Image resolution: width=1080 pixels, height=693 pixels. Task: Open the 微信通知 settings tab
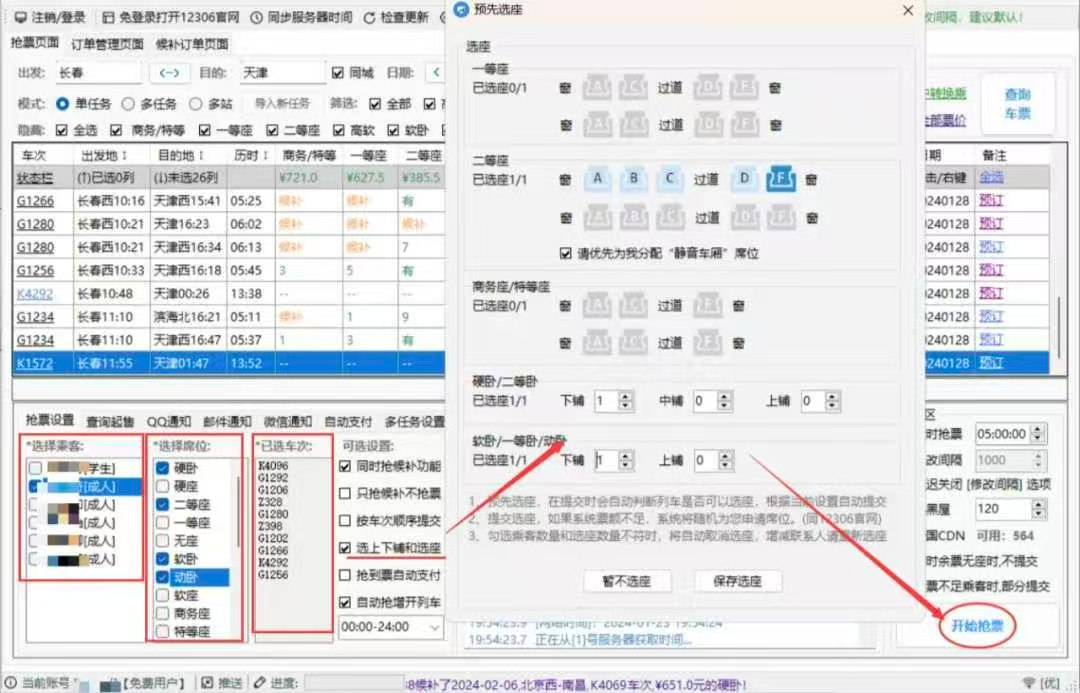(288, 421)
